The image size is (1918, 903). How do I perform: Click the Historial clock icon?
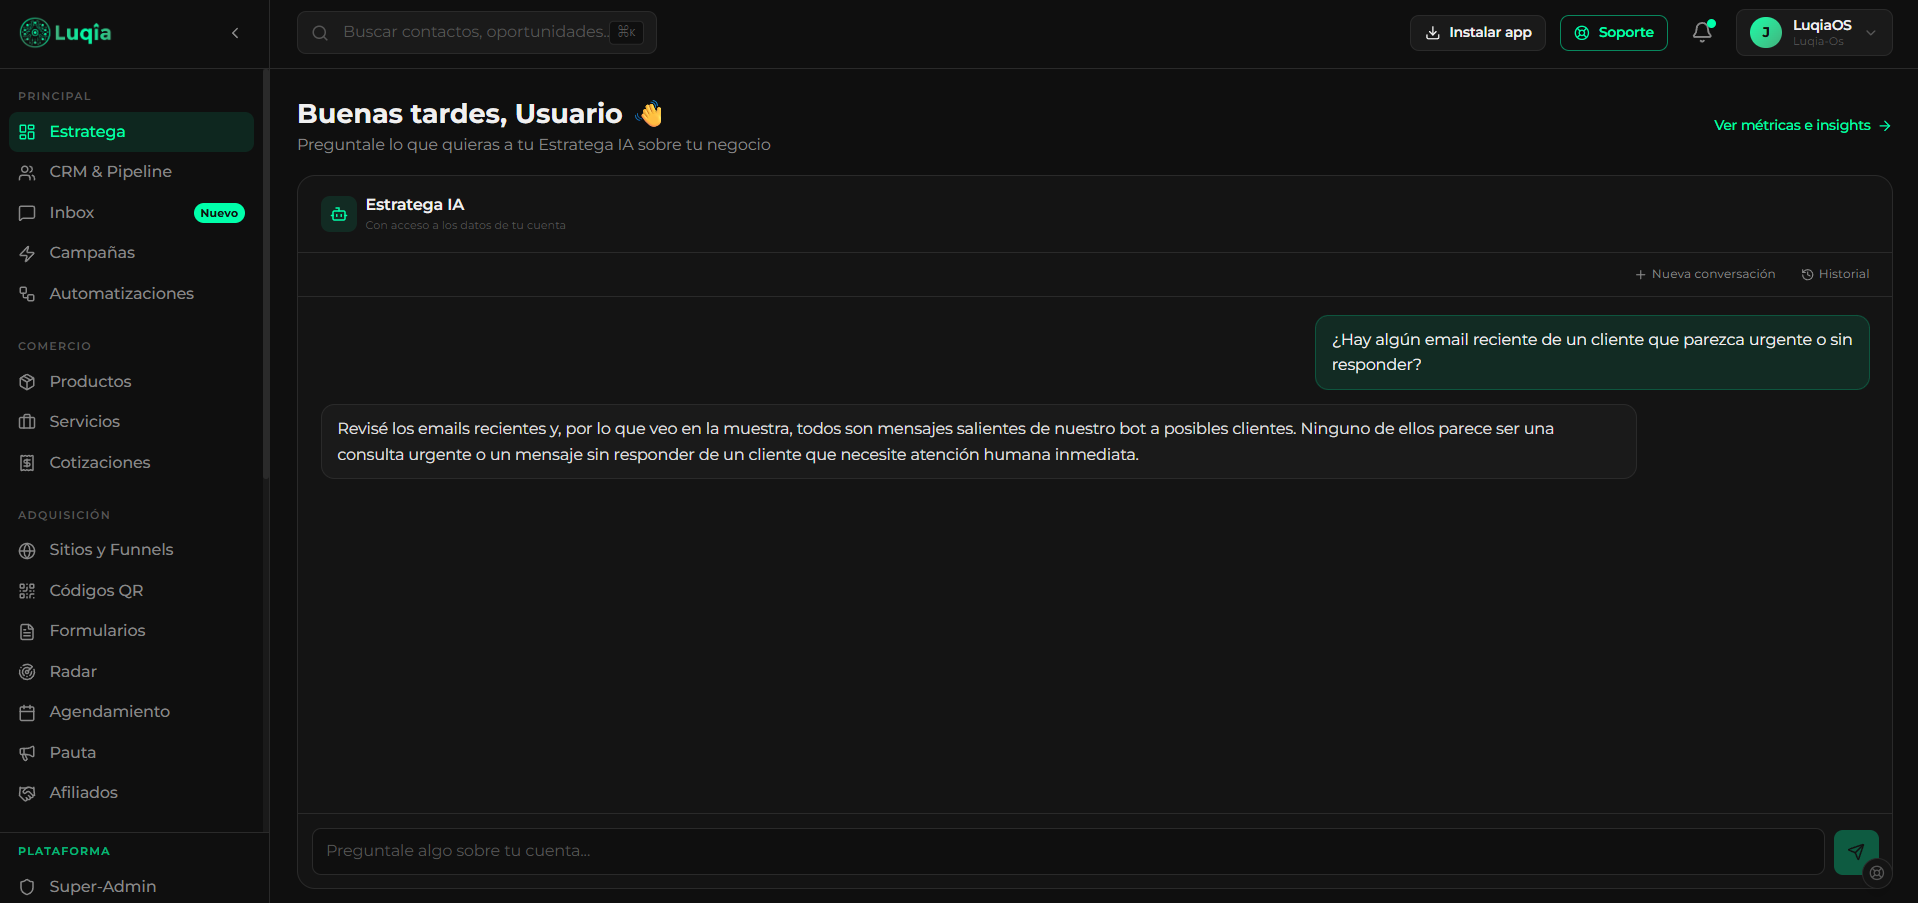click(x=1807, y=275)
